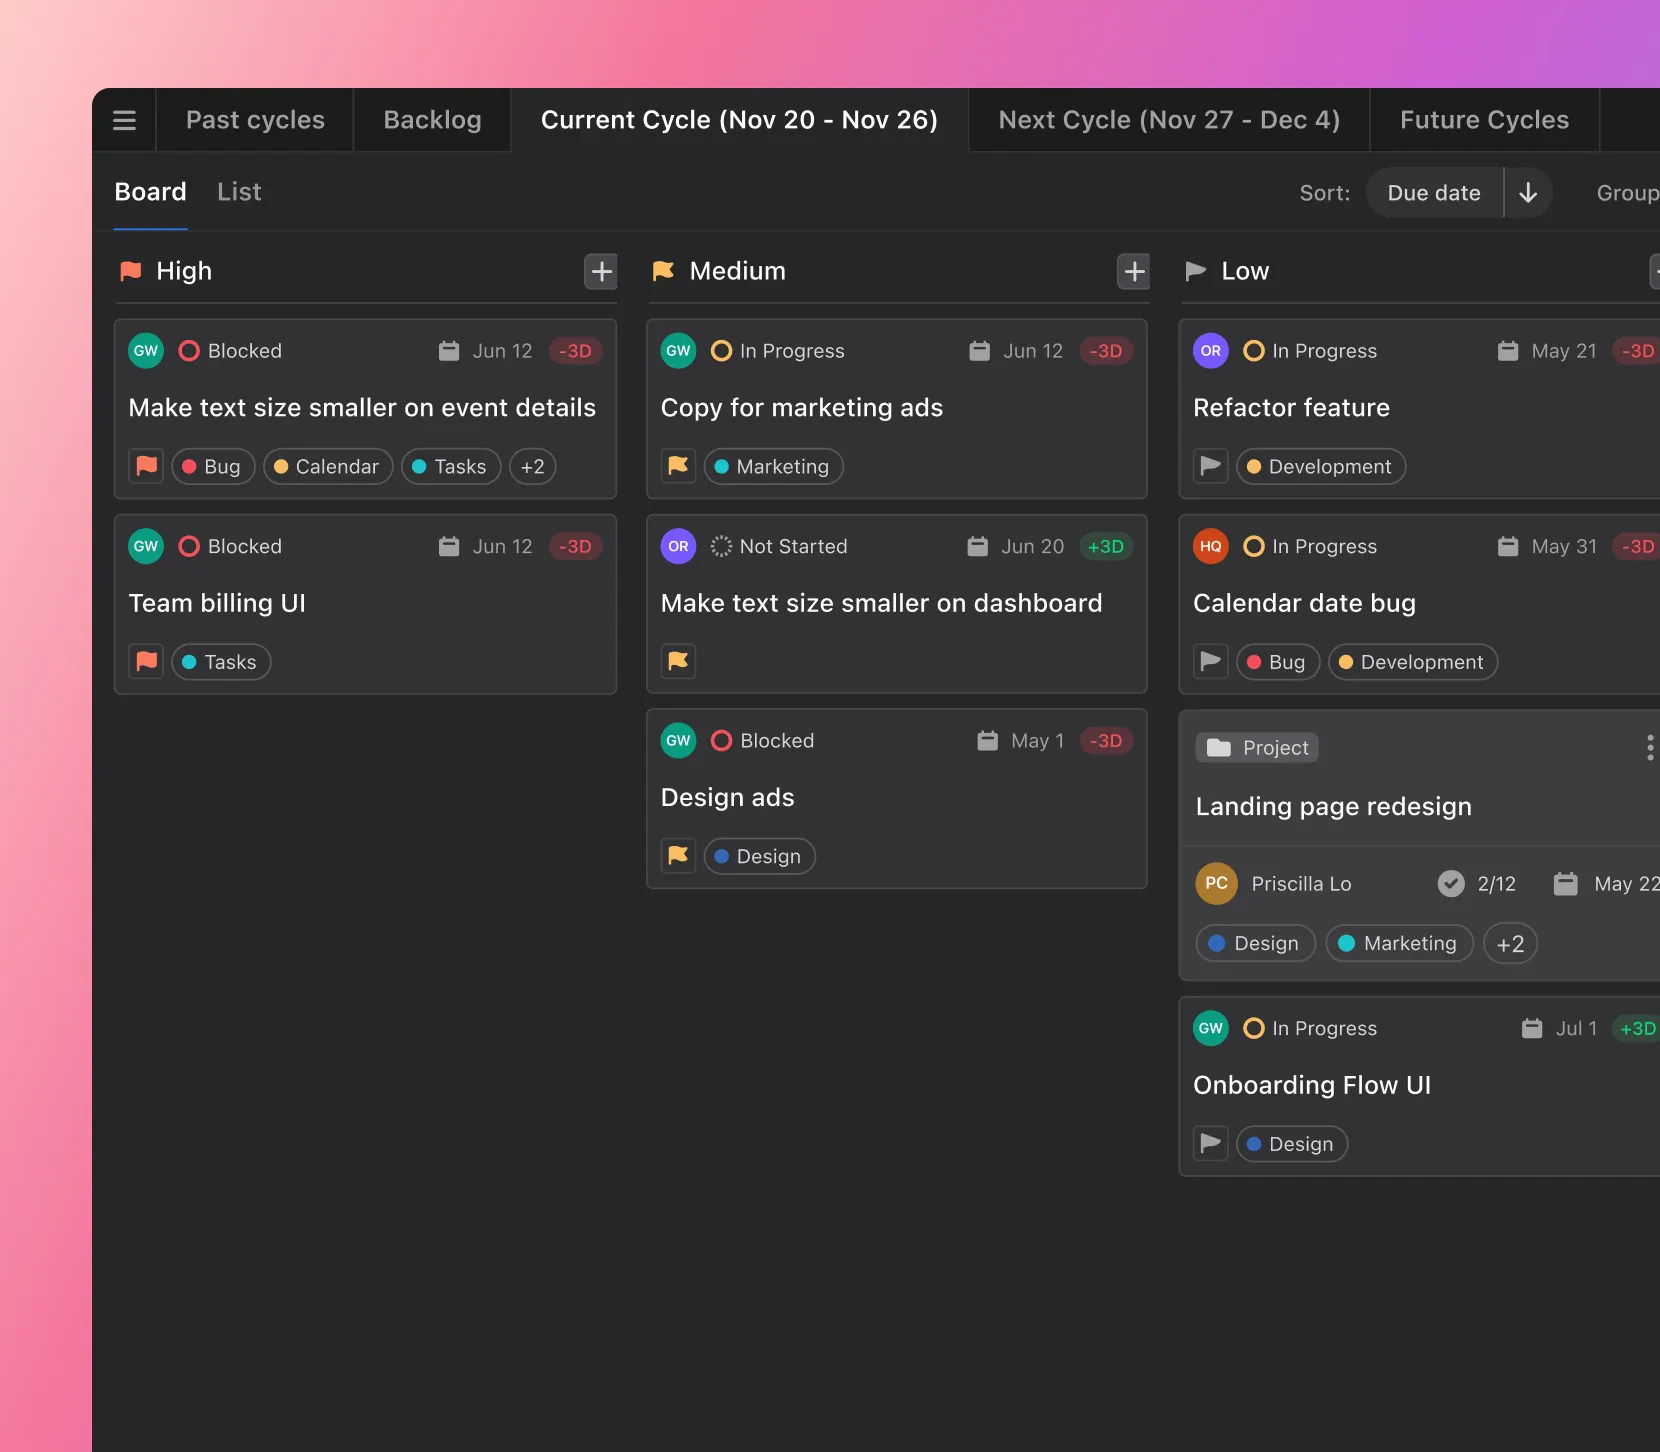
Task: Click the Project folder icon on Landing page redesign
Action: [1219, 747]
